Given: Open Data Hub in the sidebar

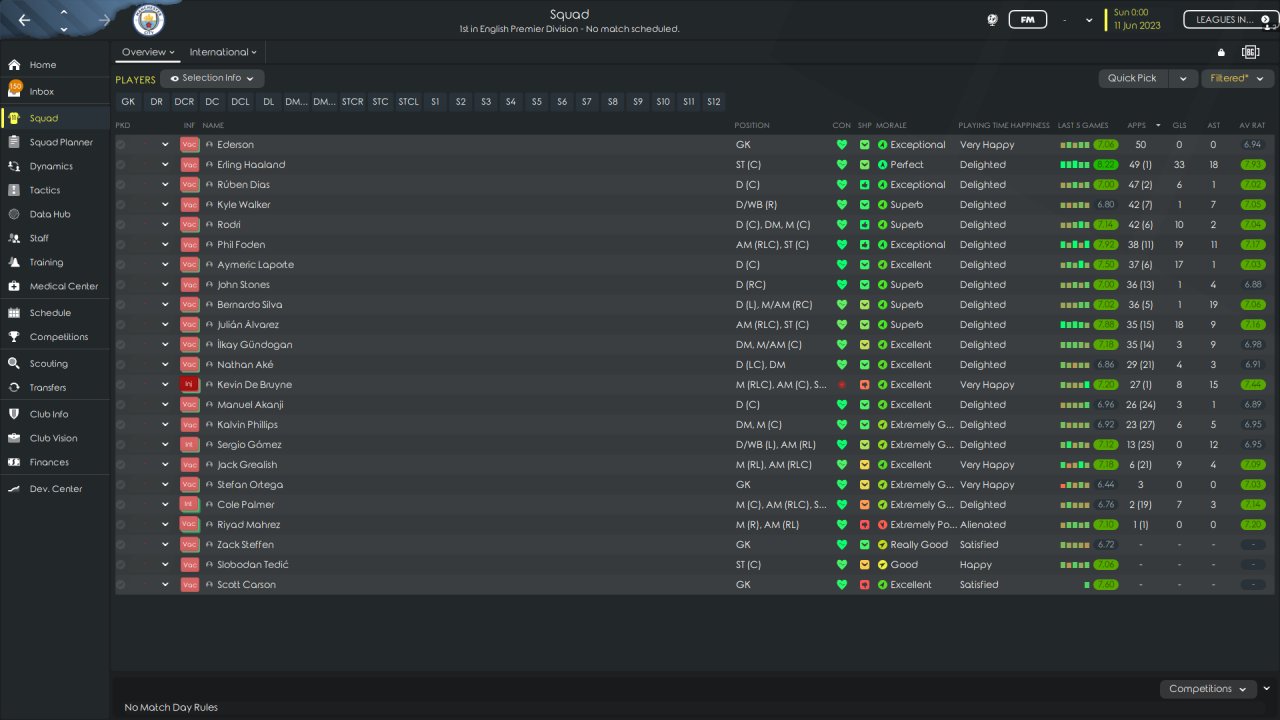Looking at the screenshot, I should (50, 214).
